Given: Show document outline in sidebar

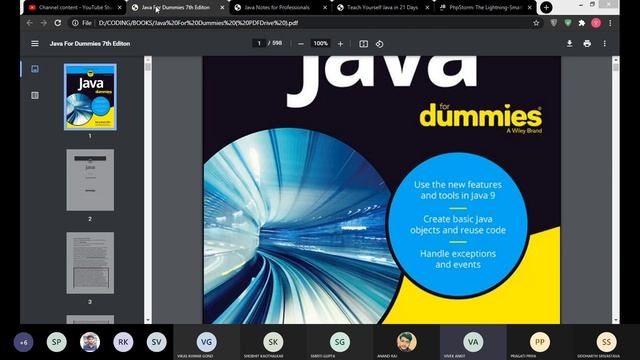Looking at the screenshot, I should pyautogui.click(x=35, y=95).
